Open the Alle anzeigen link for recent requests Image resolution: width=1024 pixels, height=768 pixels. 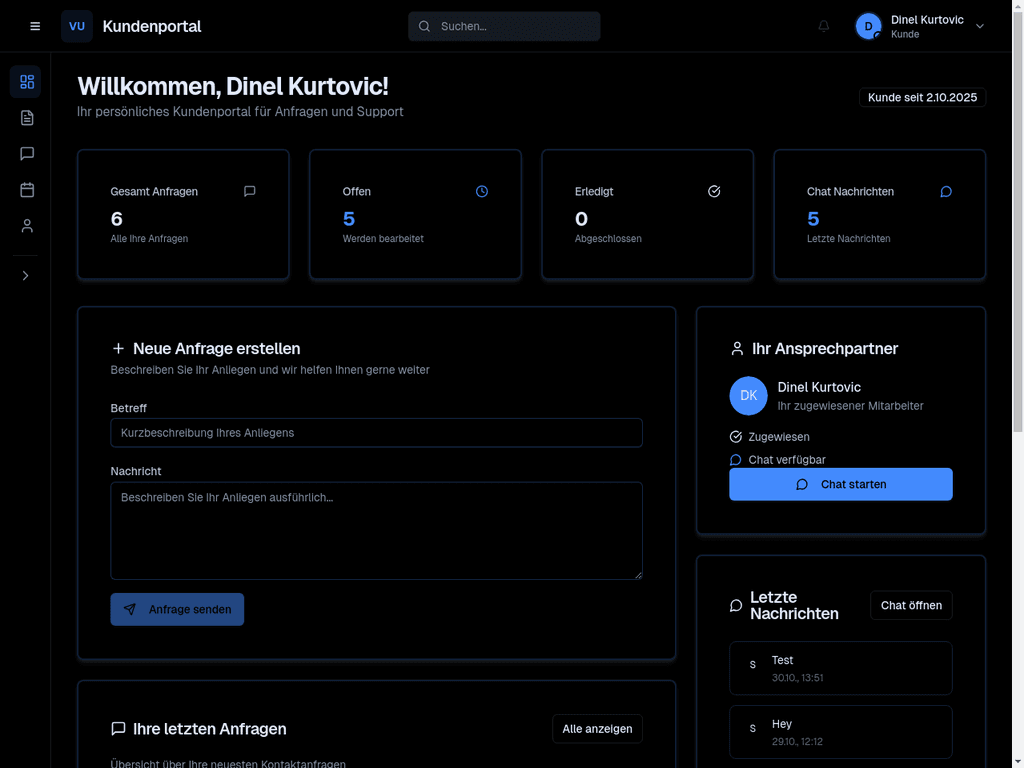(597, 729)
